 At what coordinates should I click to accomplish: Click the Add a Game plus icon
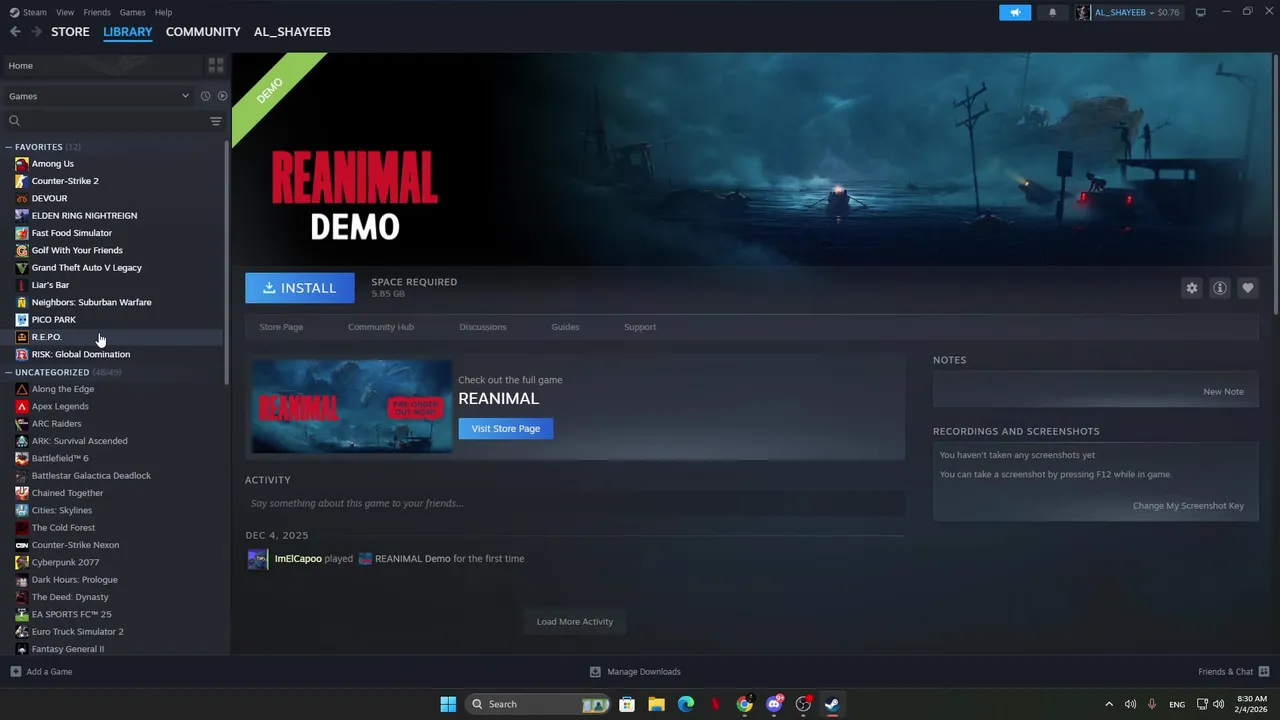coord(15,672)
